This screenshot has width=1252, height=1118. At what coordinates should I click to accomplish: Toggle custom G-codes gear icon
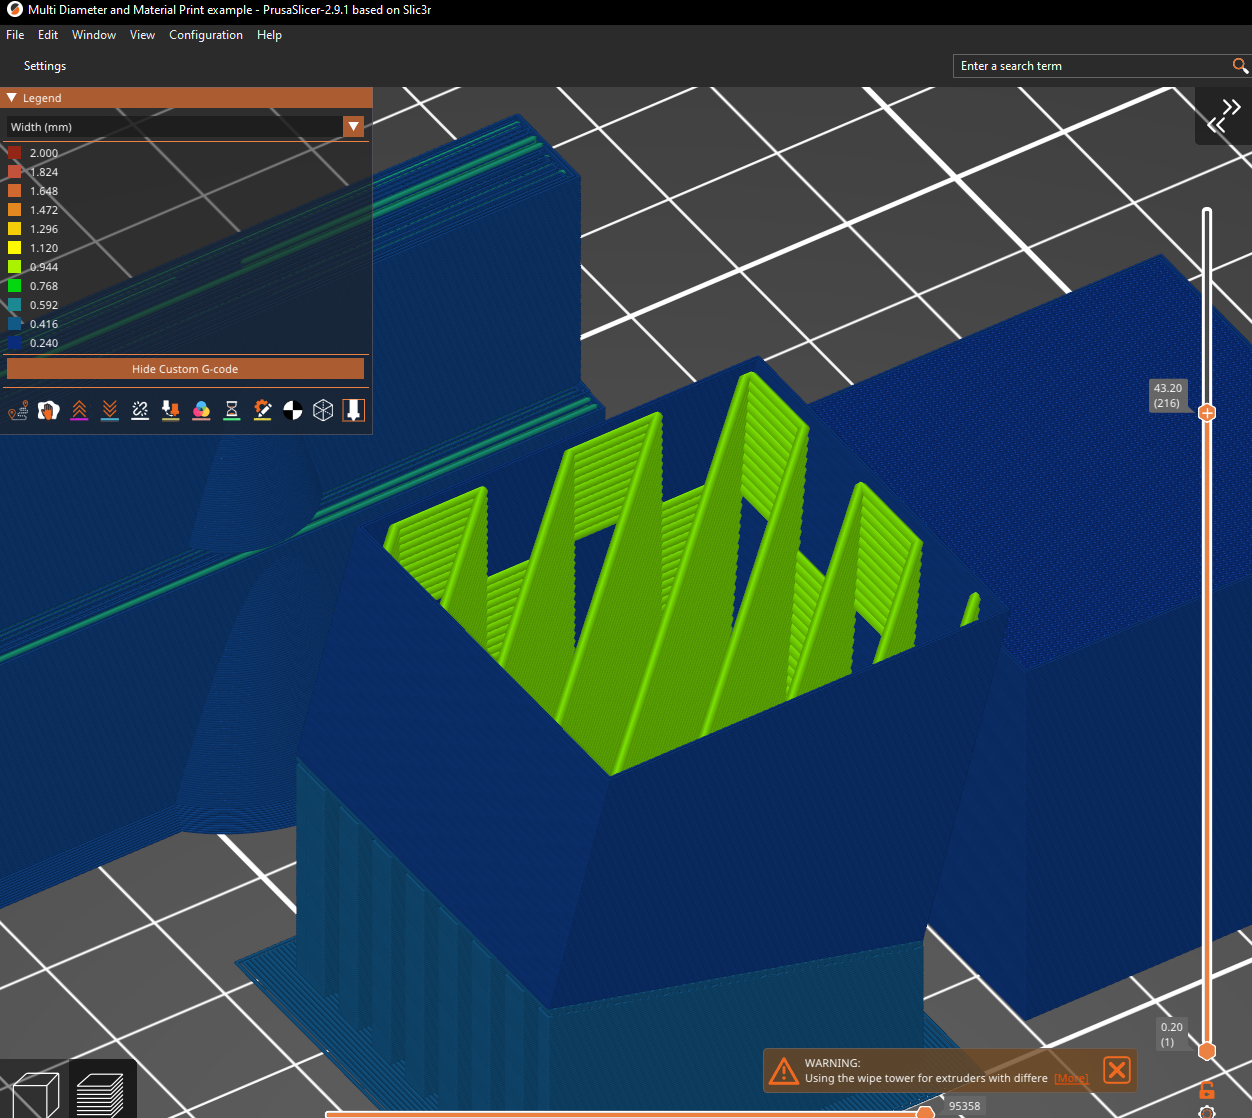(x=262, y=411)
